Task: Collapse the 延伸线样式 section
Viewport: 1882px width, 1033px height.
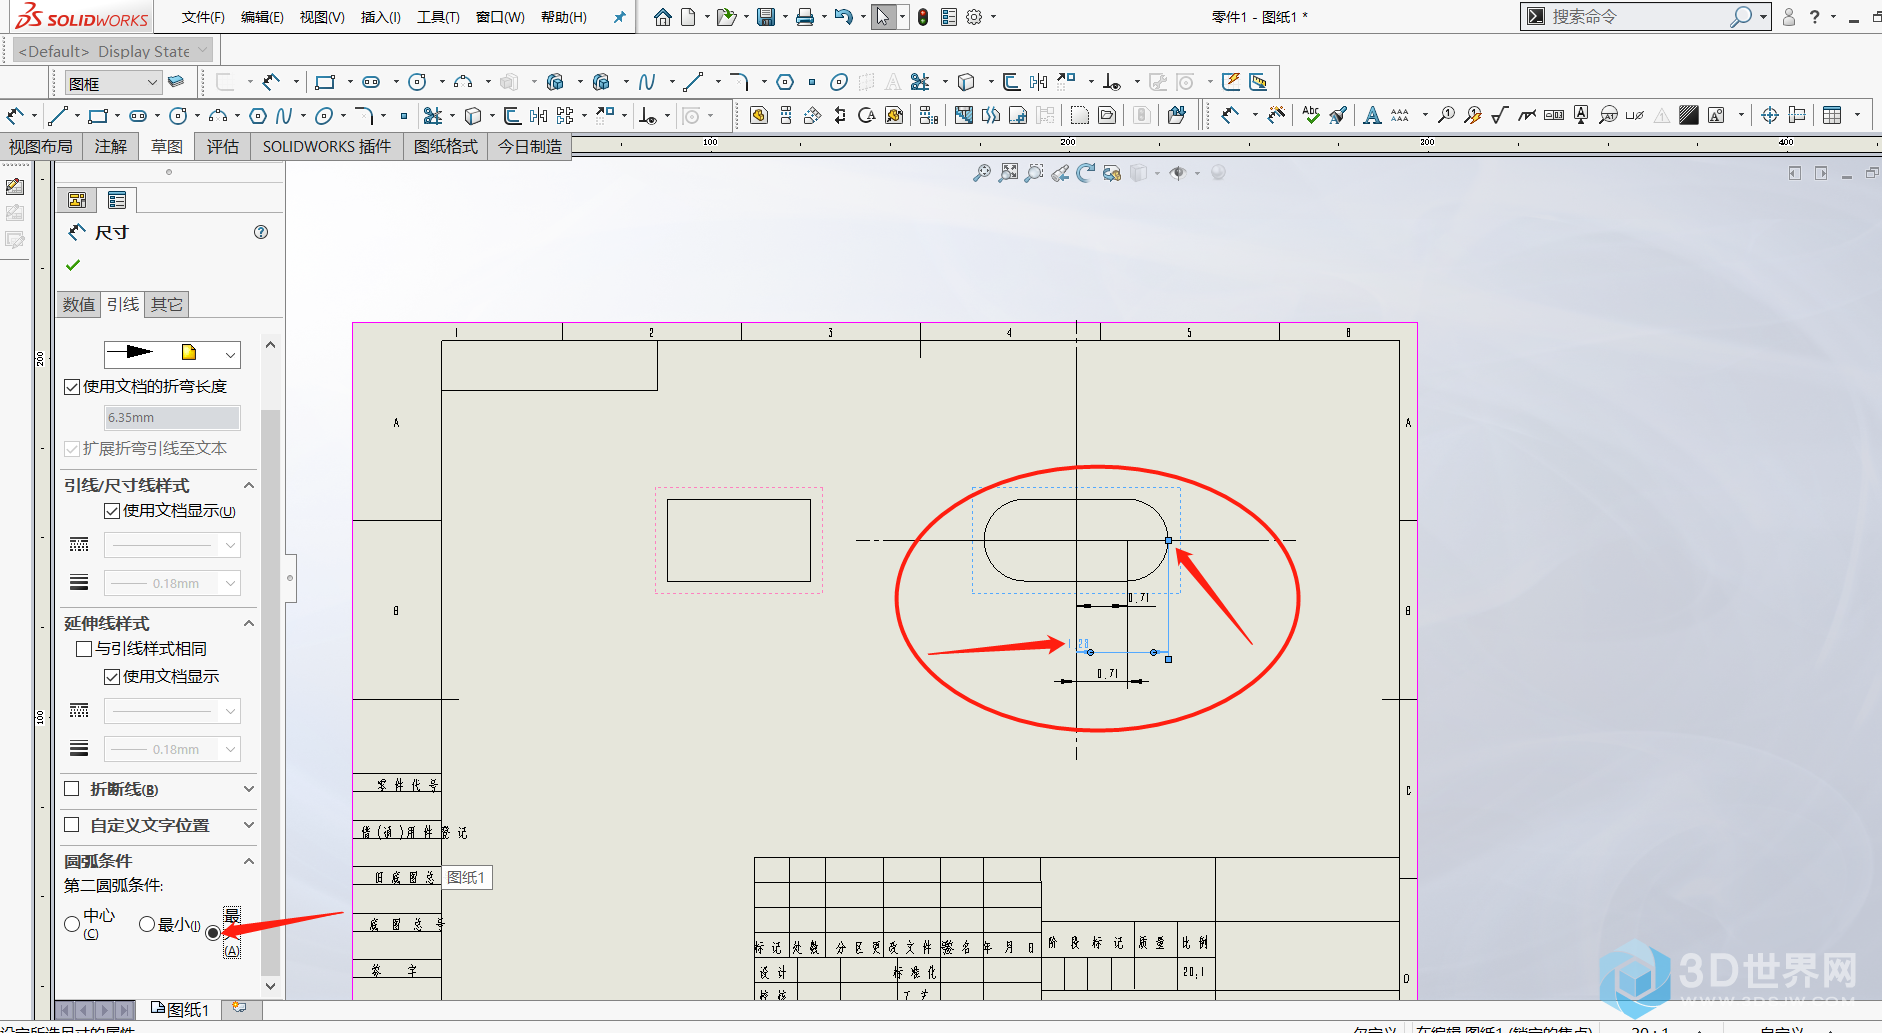Action: [x=249, y=624]
